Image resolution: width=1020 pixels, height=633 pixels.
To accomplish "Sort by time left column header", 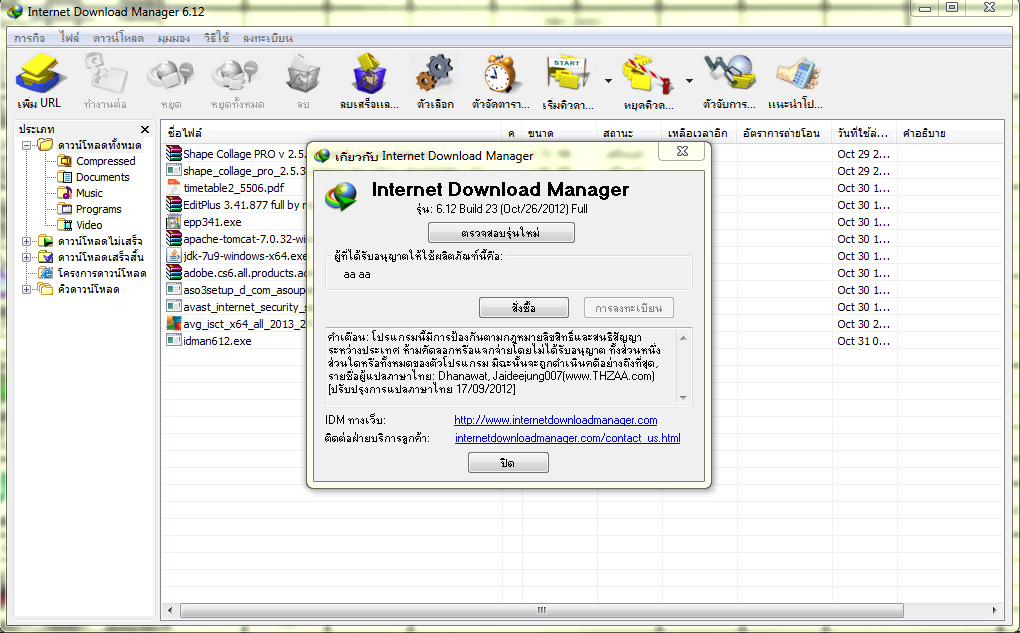I will tap(699, 133).
